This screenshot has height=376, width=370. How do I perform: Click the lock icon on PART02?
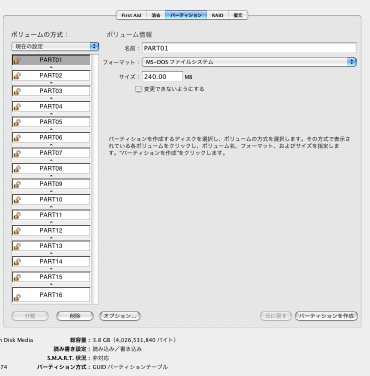coord(17,76)
